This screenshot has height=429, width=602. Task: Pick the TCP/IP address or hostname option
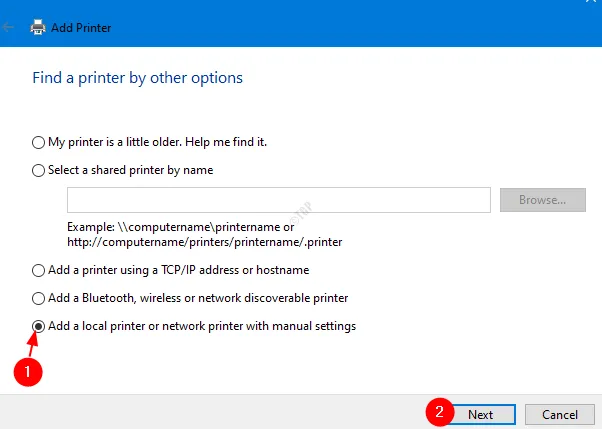39,270
